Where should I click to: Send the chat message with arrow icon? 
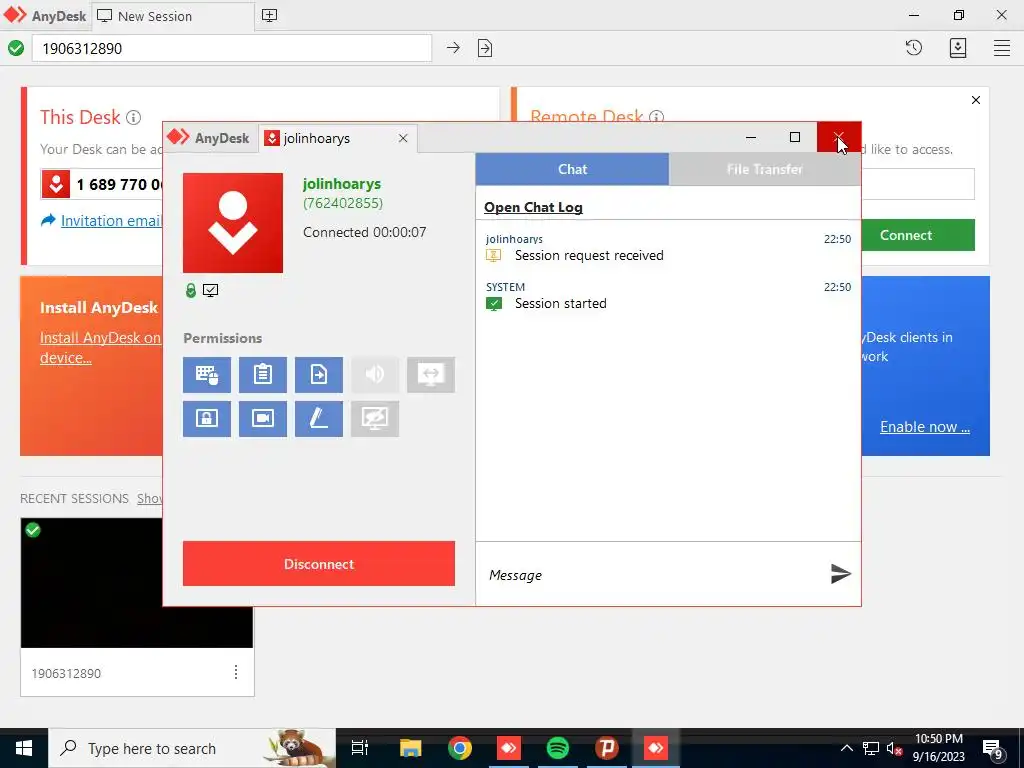(840, 574)
